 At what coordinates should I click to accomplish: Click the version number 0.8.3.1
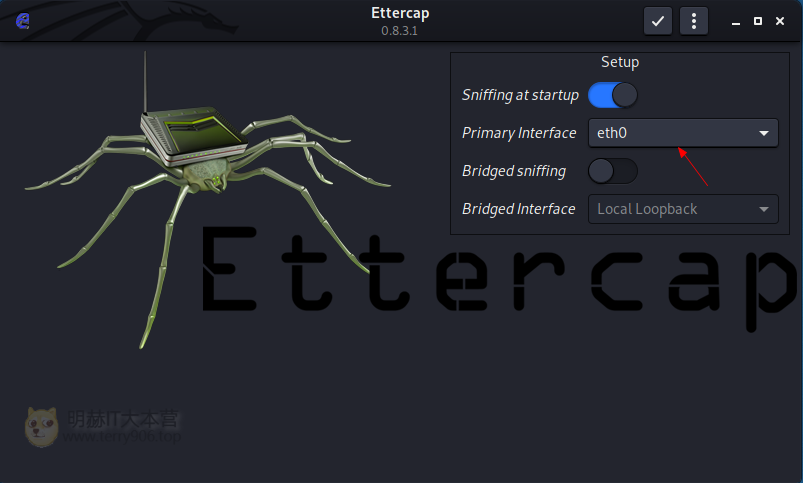pos(399,31)
